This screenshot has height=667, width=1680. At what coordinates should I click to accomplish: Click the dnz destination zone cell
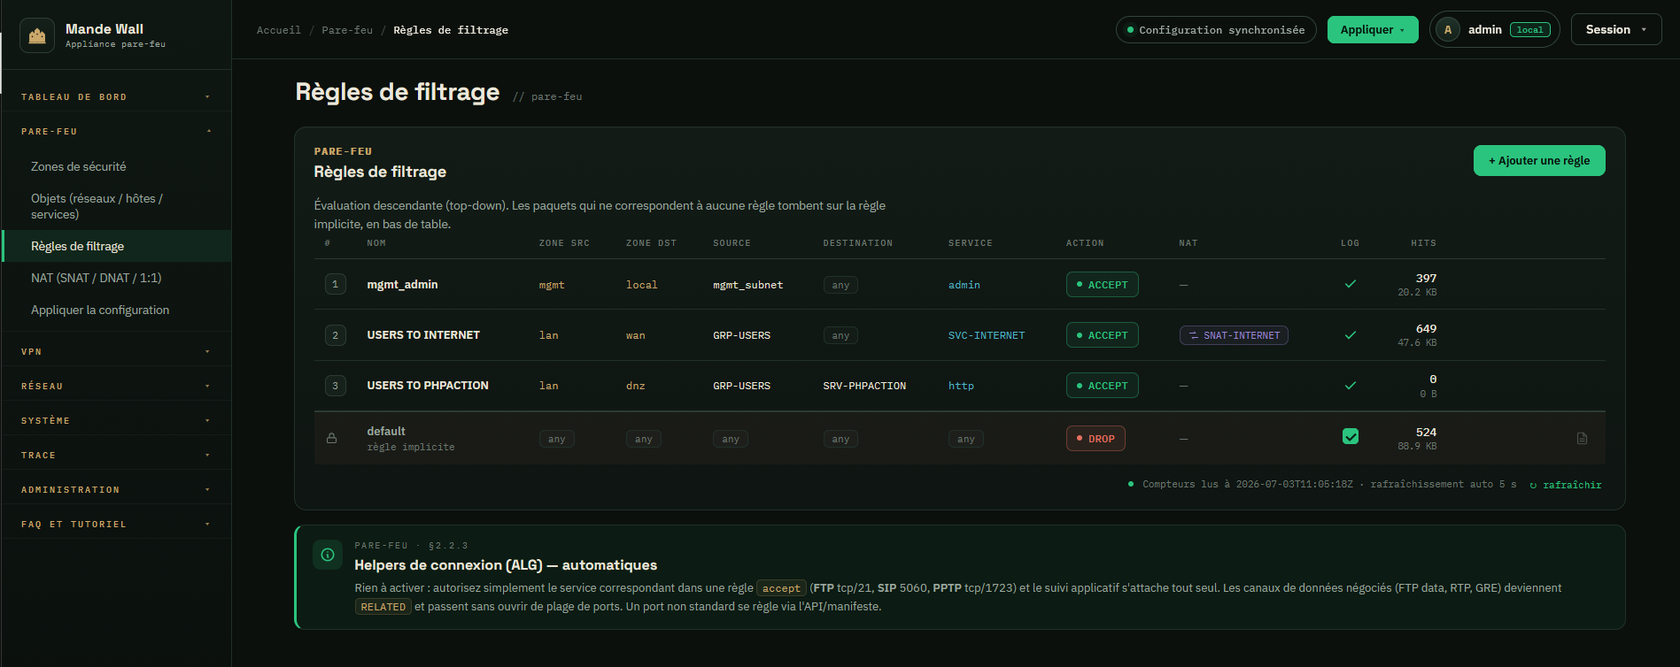point(635,386)
